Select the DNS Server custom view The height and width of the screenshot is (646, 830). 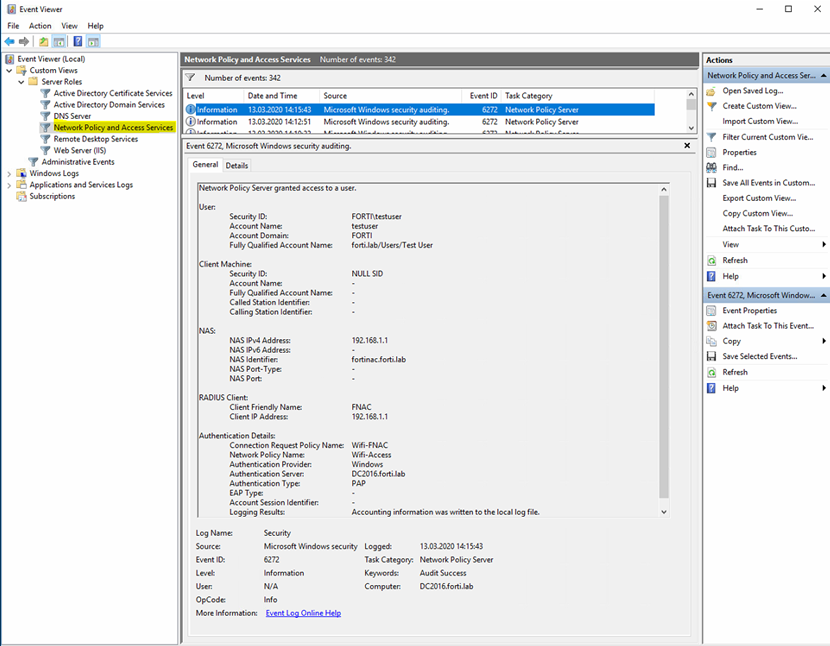[72, 116]
